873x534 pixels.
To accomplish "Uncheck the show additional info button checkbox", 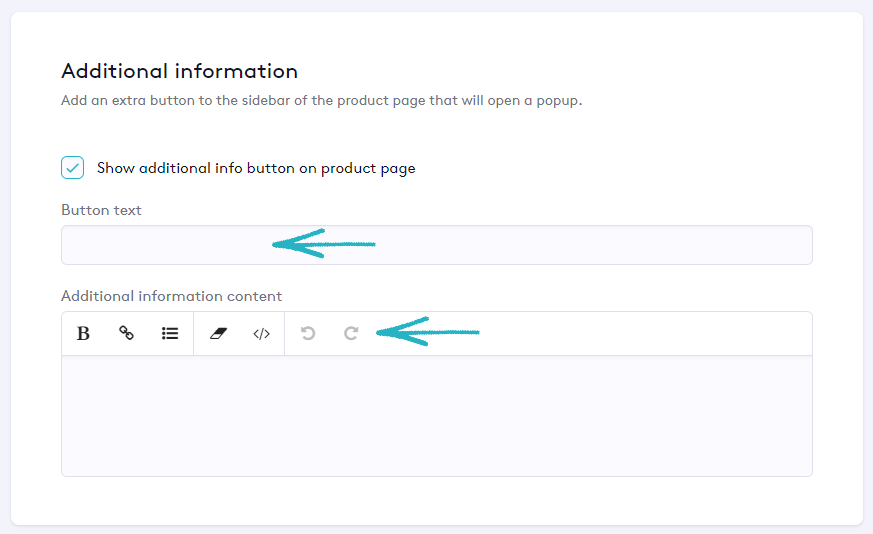I will pyautogui.click(x=73, y=167).
